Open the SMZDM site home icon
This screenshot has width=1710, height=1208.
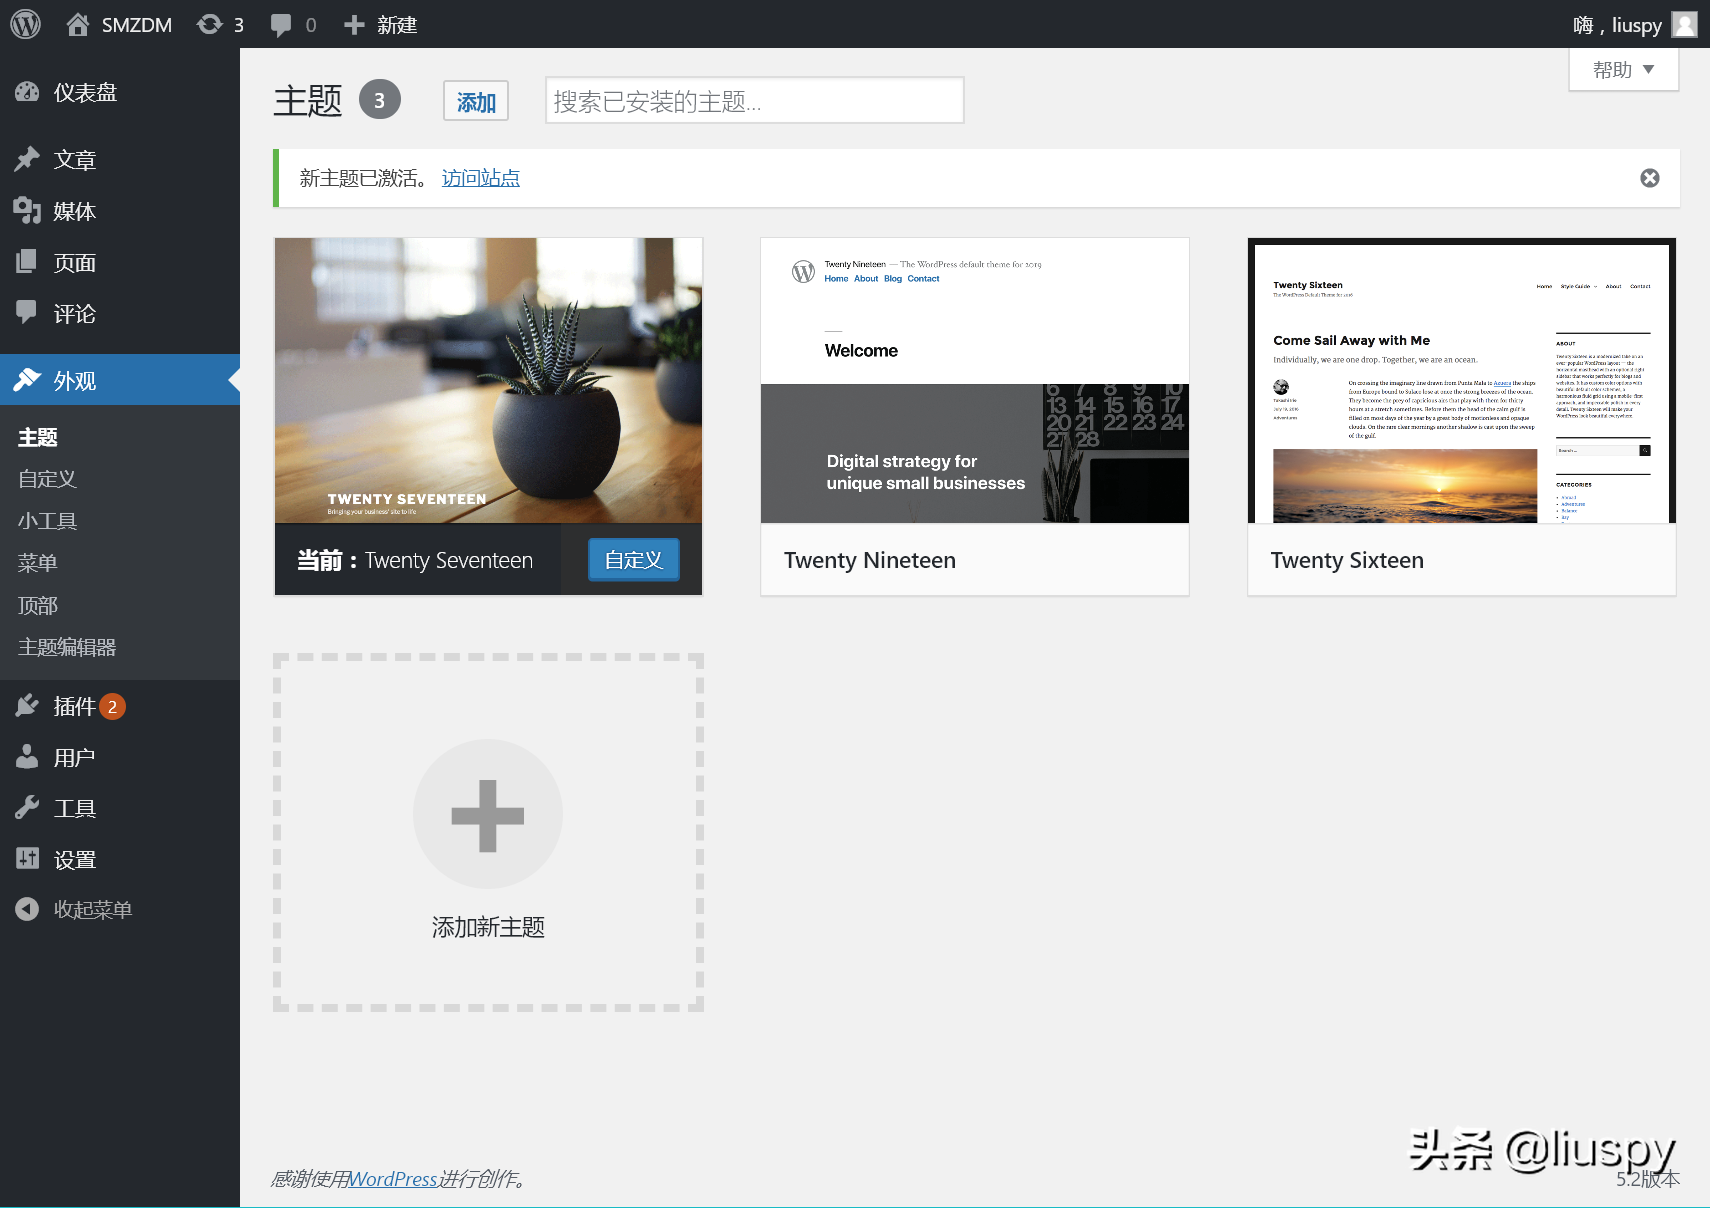coord(78,24)
